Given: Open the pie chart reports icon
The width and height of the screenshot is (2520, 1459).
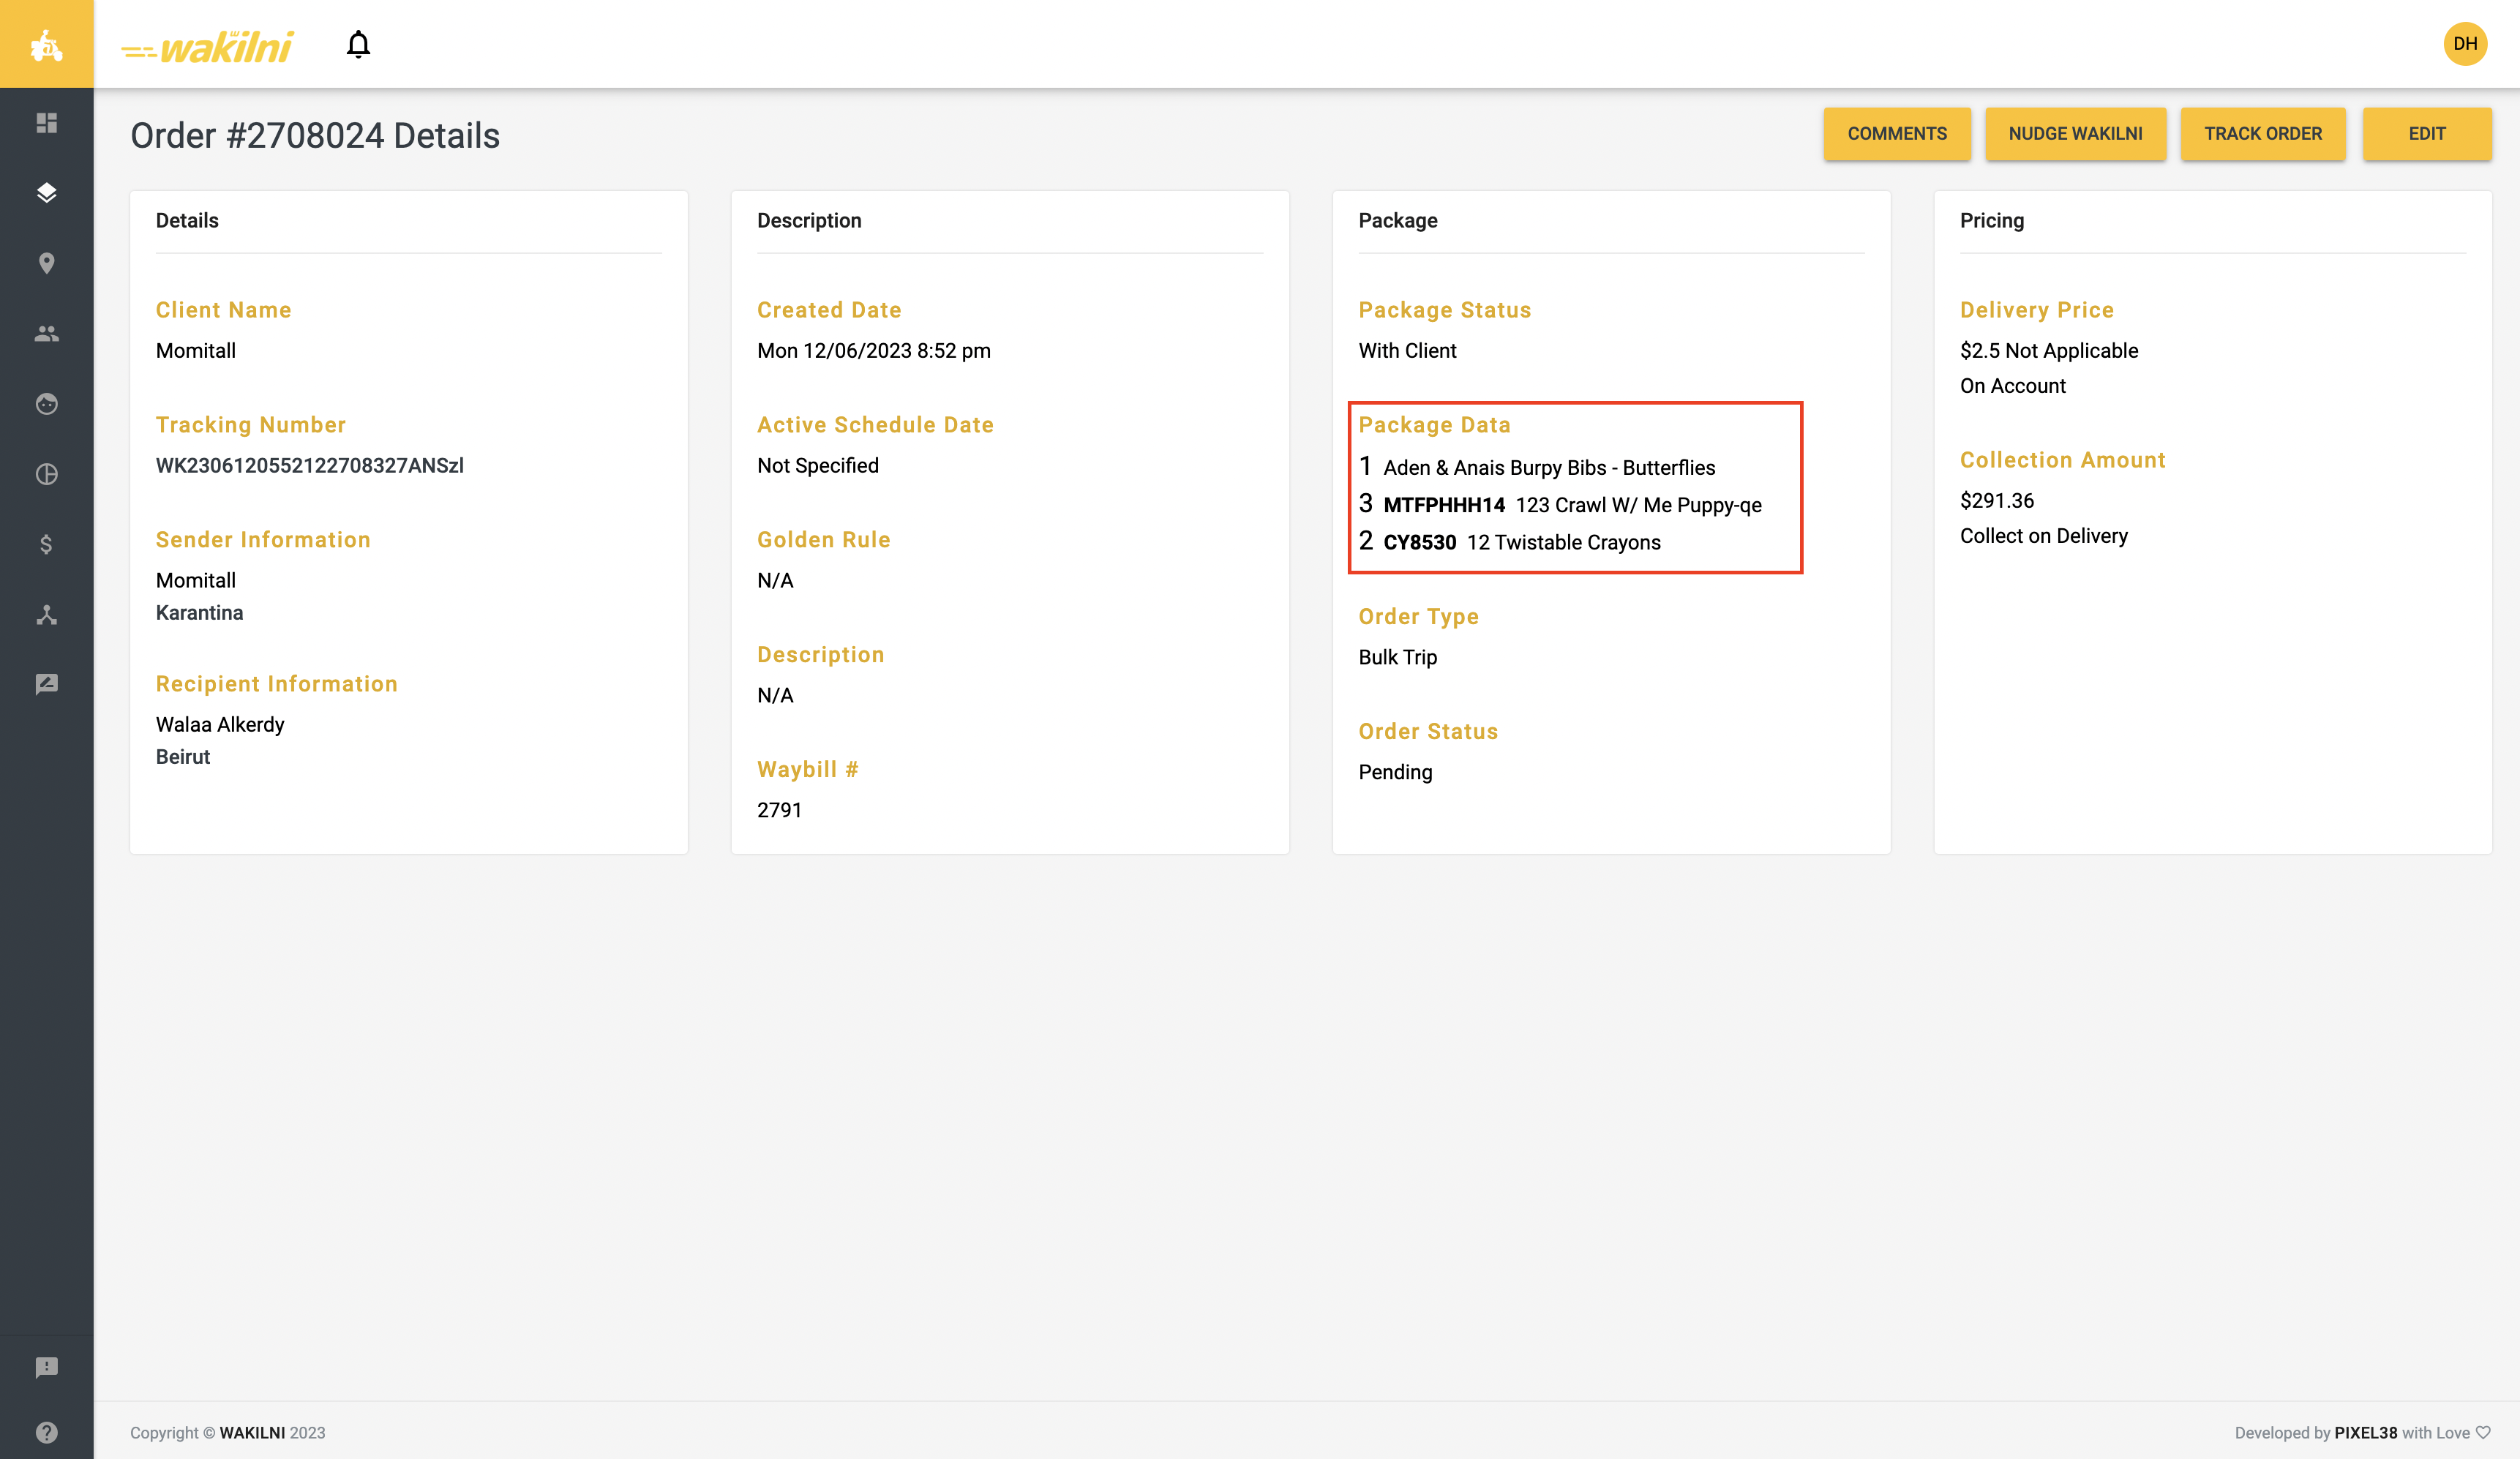Looking at the screenshot, I should point(46,474).
